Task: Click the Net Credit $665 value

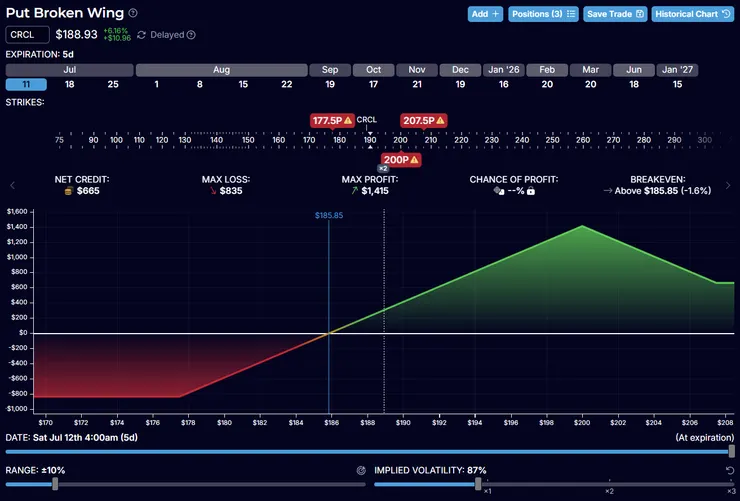Action: click(88, 191)
